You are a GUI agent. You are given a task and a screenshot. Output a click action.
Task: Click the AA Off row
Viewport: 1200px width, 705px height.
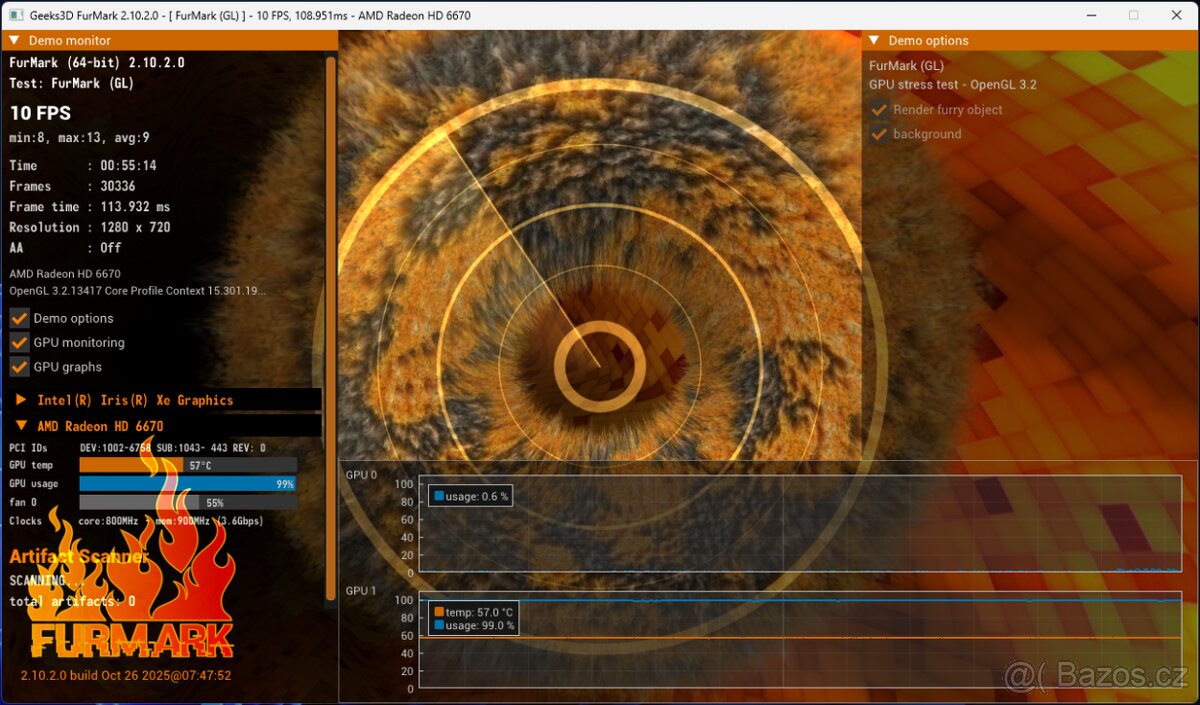[x=65, y=248]
